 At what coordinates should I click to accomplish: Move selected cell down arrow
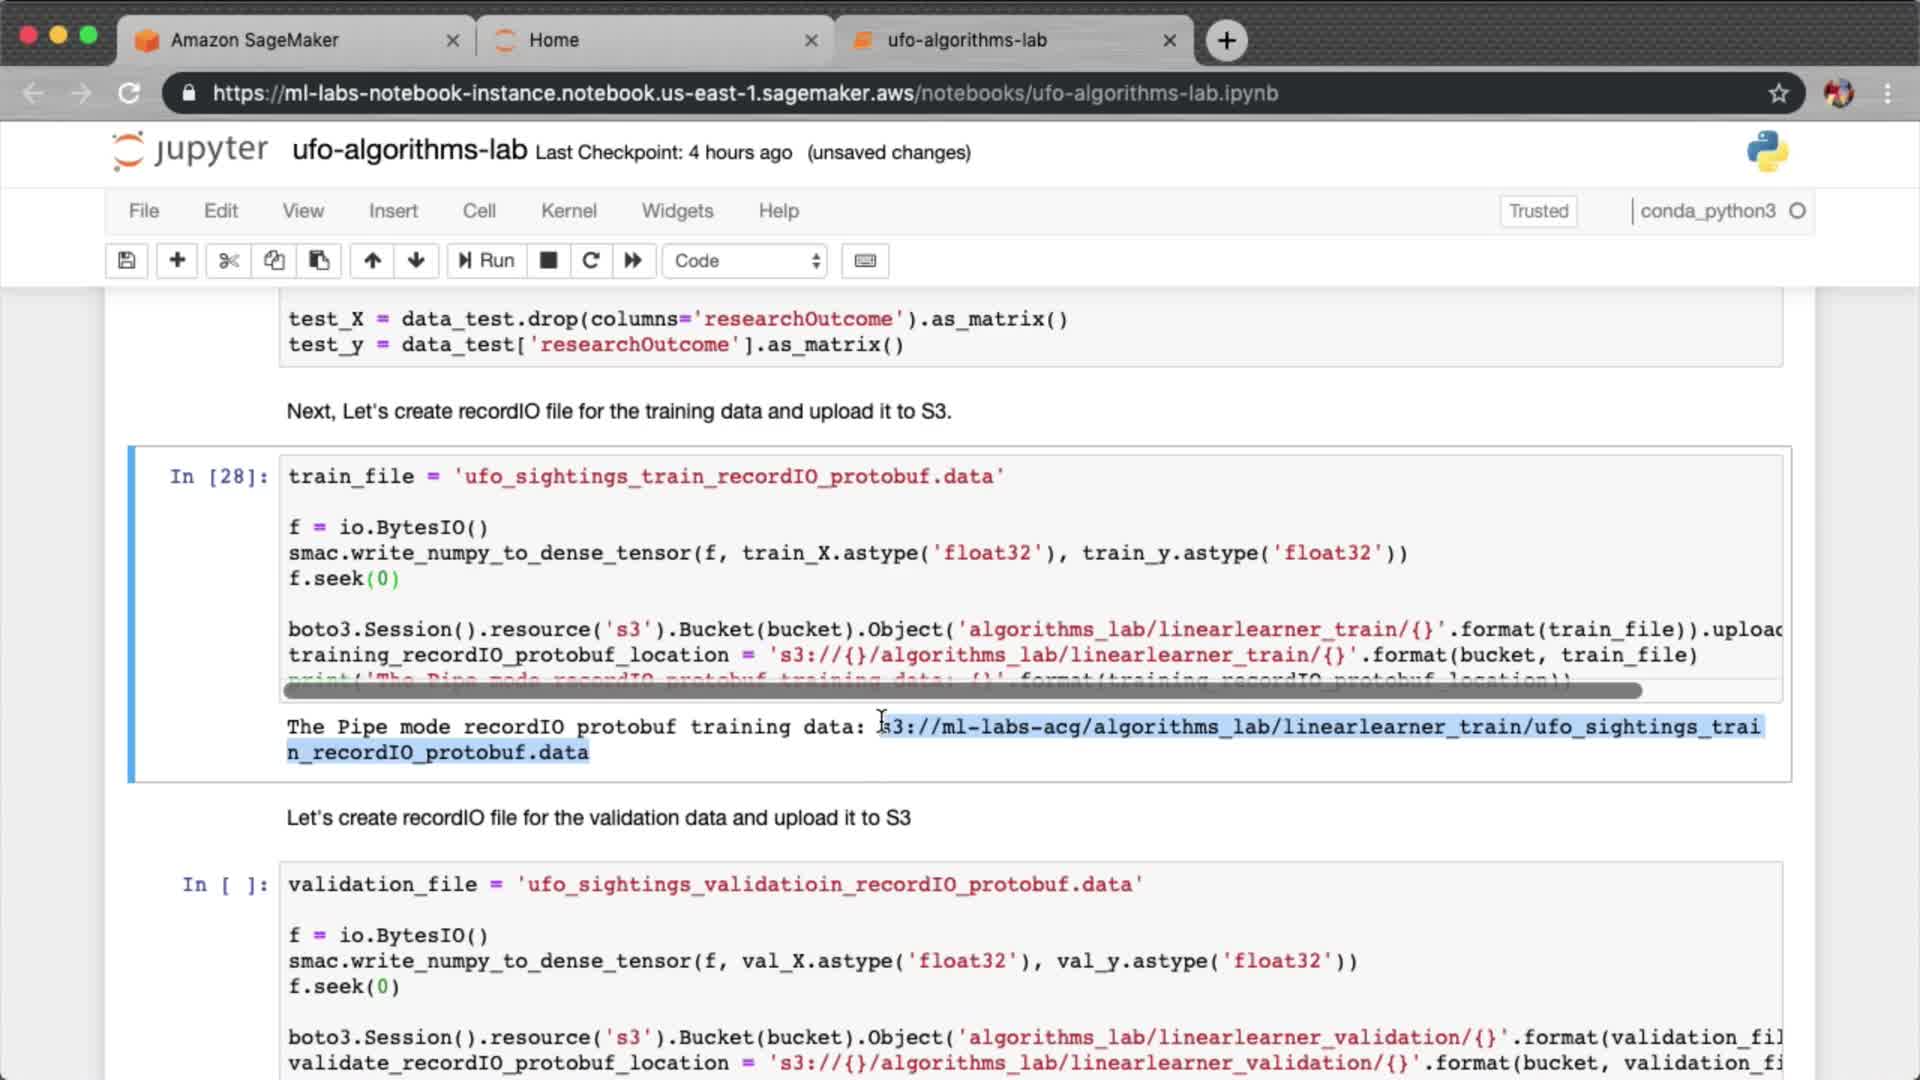pos(416,261)
